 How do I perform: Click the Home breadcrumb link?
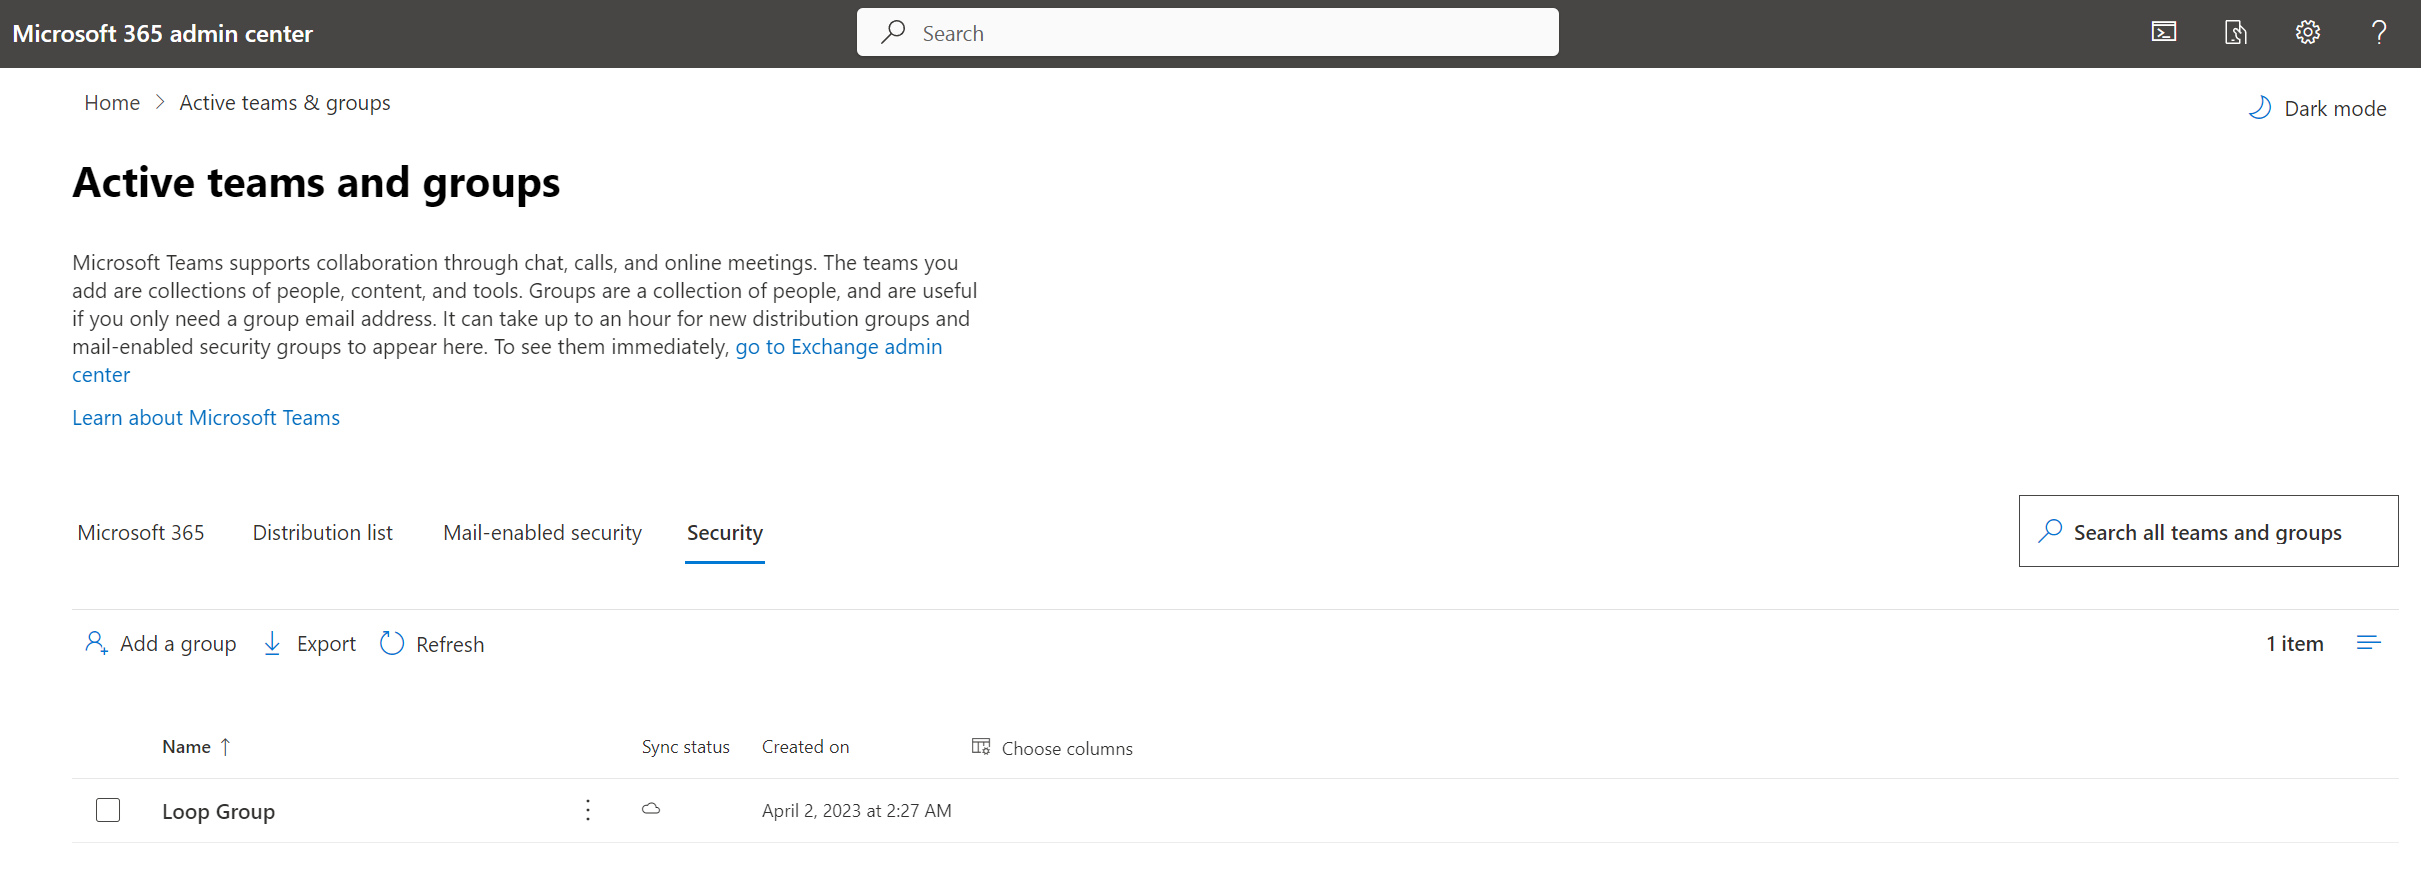tap(112, 103)
